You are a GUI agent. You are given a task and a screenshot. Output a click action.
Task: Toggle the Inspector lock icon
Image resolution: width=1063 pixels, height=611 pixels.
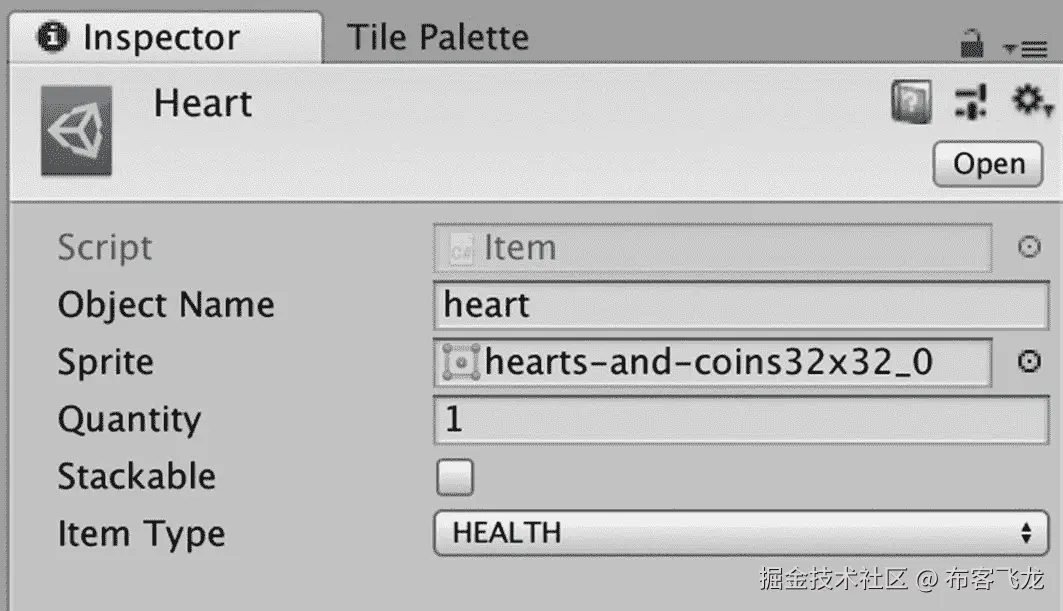click(971, 43)
